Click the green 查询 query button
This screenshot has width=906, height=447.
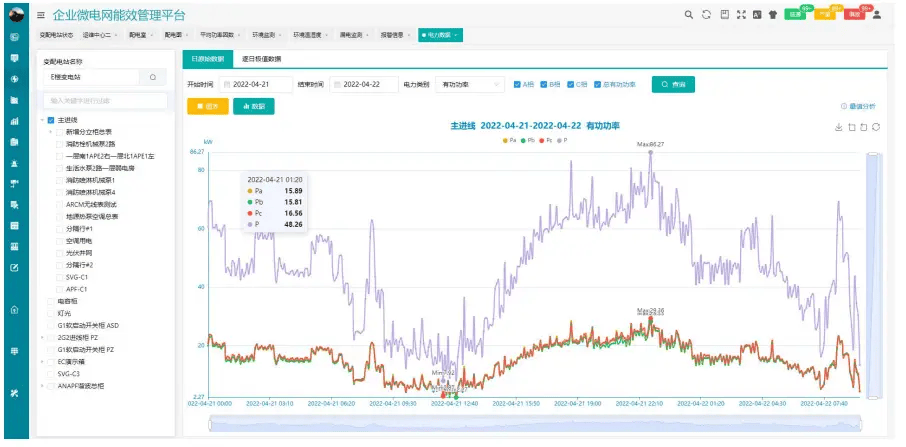coord(674,85)
